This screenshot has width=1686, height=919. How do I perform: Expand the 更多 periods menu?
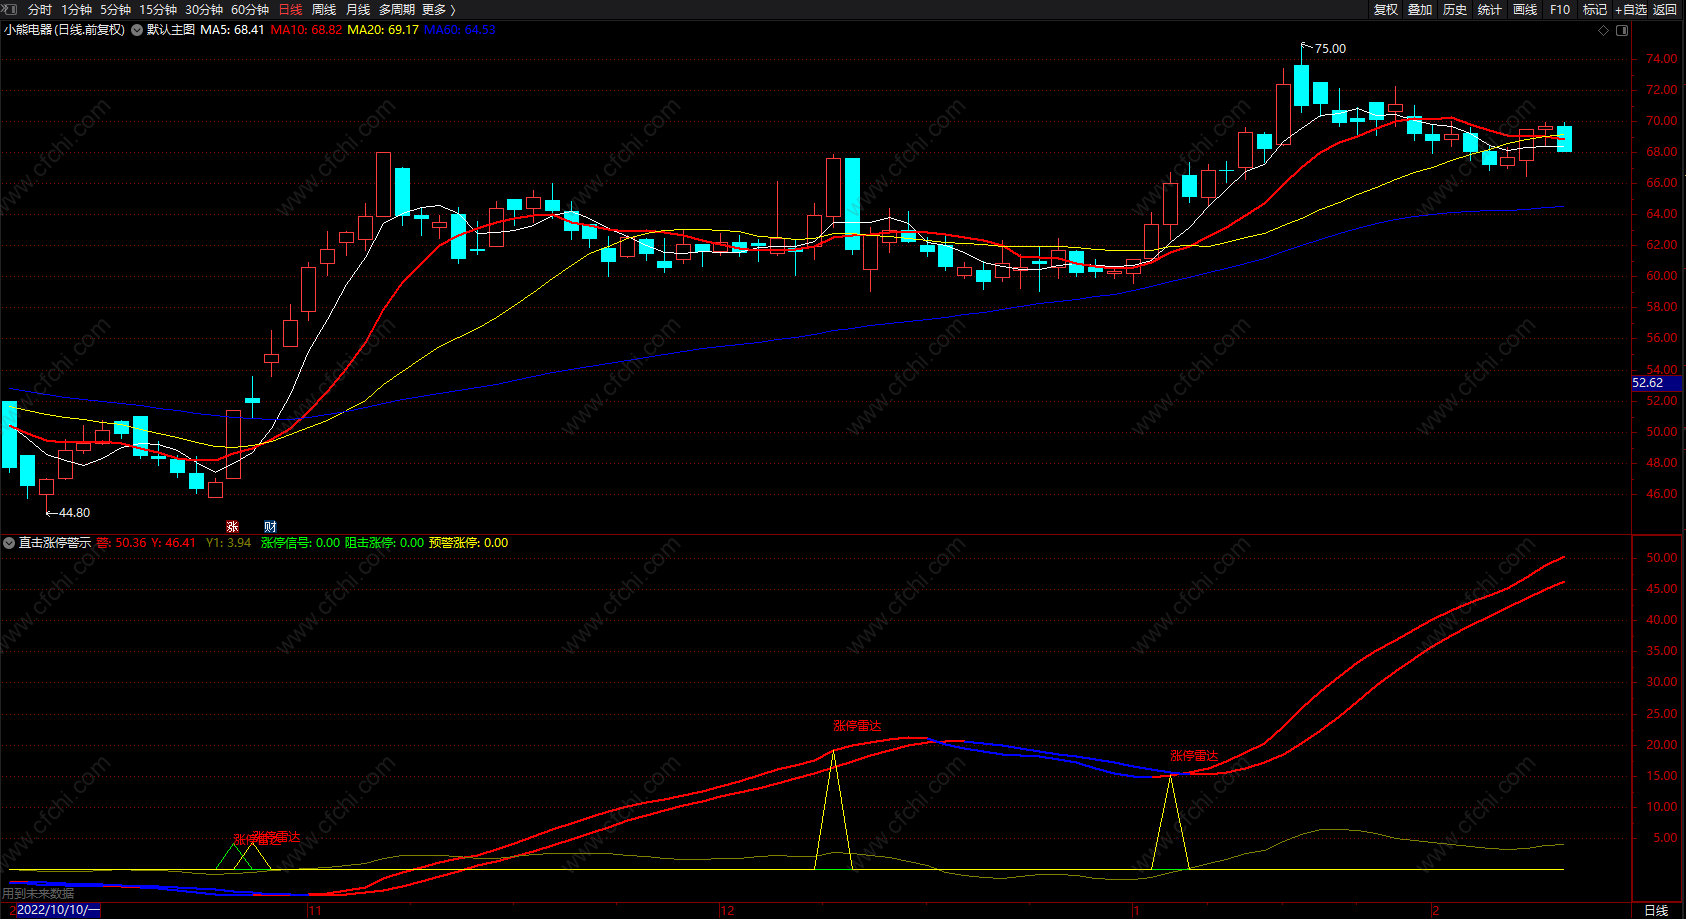coord(439,10)
